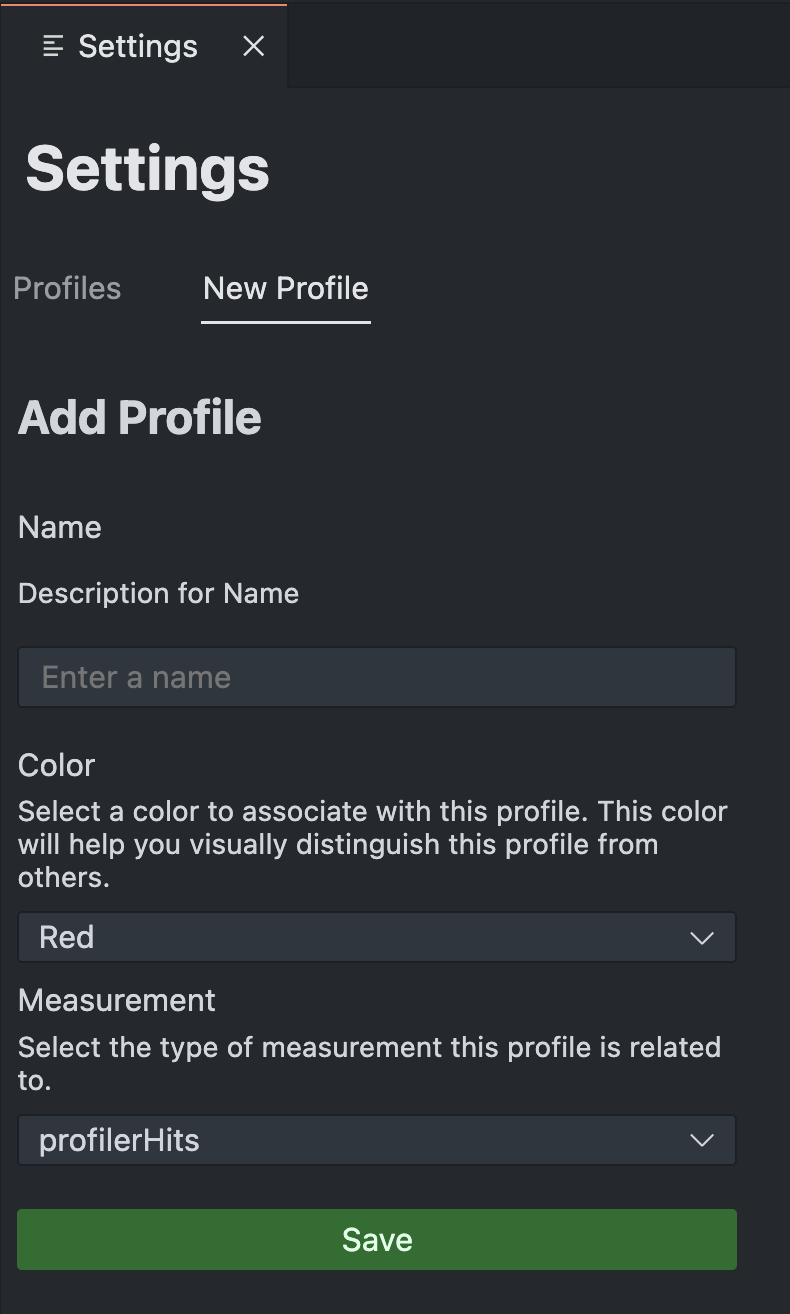Open the New Profile tab
This screenshot has height=1314, width=790.
tap(285, 289)
